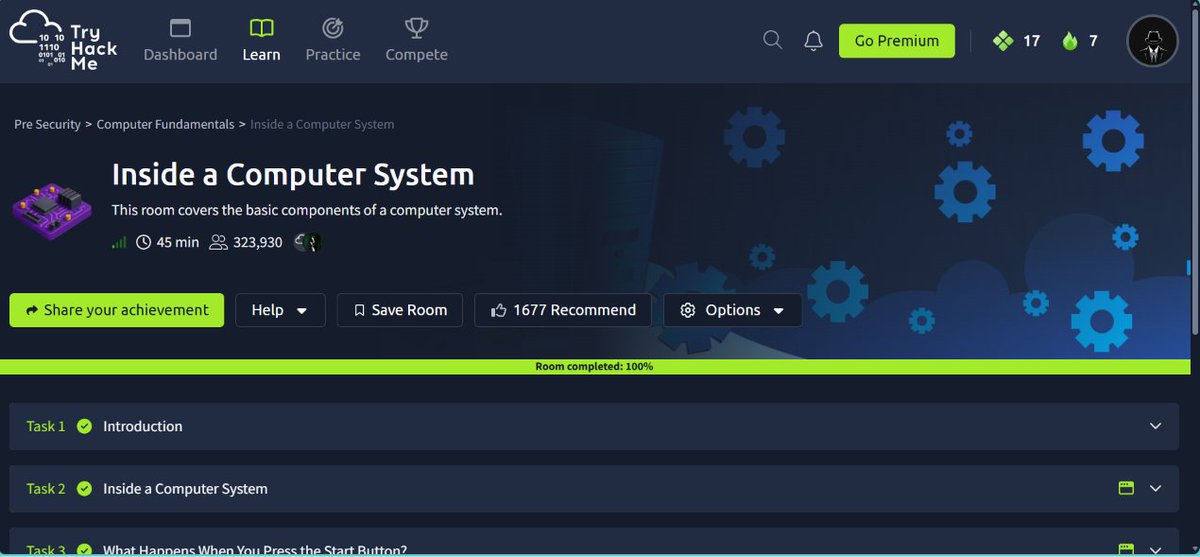Click the 1677 Recommend button

coord(563,310)
